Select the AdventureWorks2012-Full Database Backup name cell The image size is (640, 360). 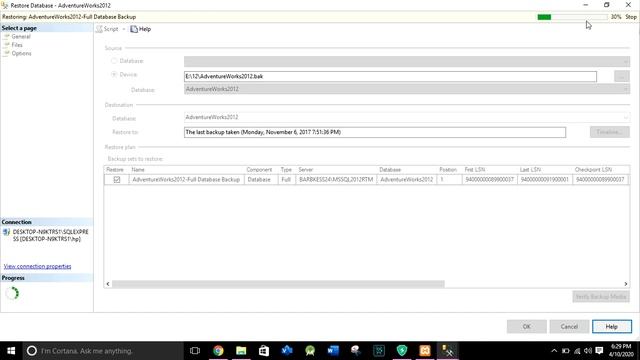pyautogui.click(x=186, y=180)
